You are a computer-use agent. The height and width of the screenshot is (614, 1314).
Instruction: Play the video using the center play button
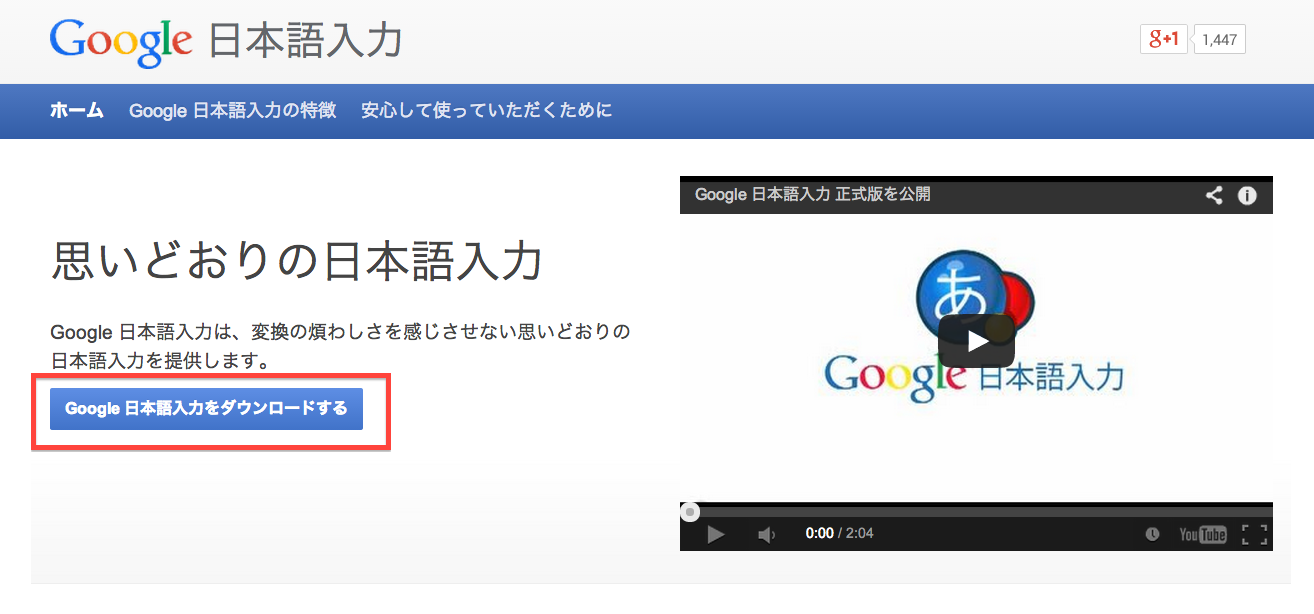(976, 342)
